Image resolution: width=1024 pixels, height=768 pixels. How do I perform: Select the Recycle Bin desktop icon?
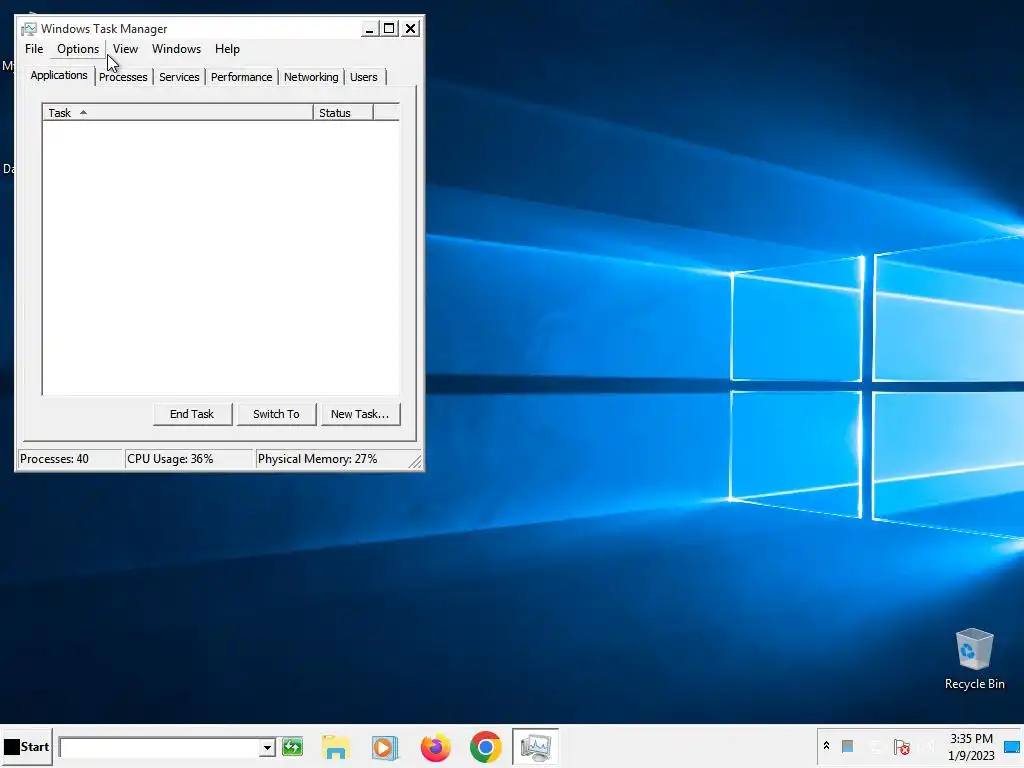click(x=974, y=659)
